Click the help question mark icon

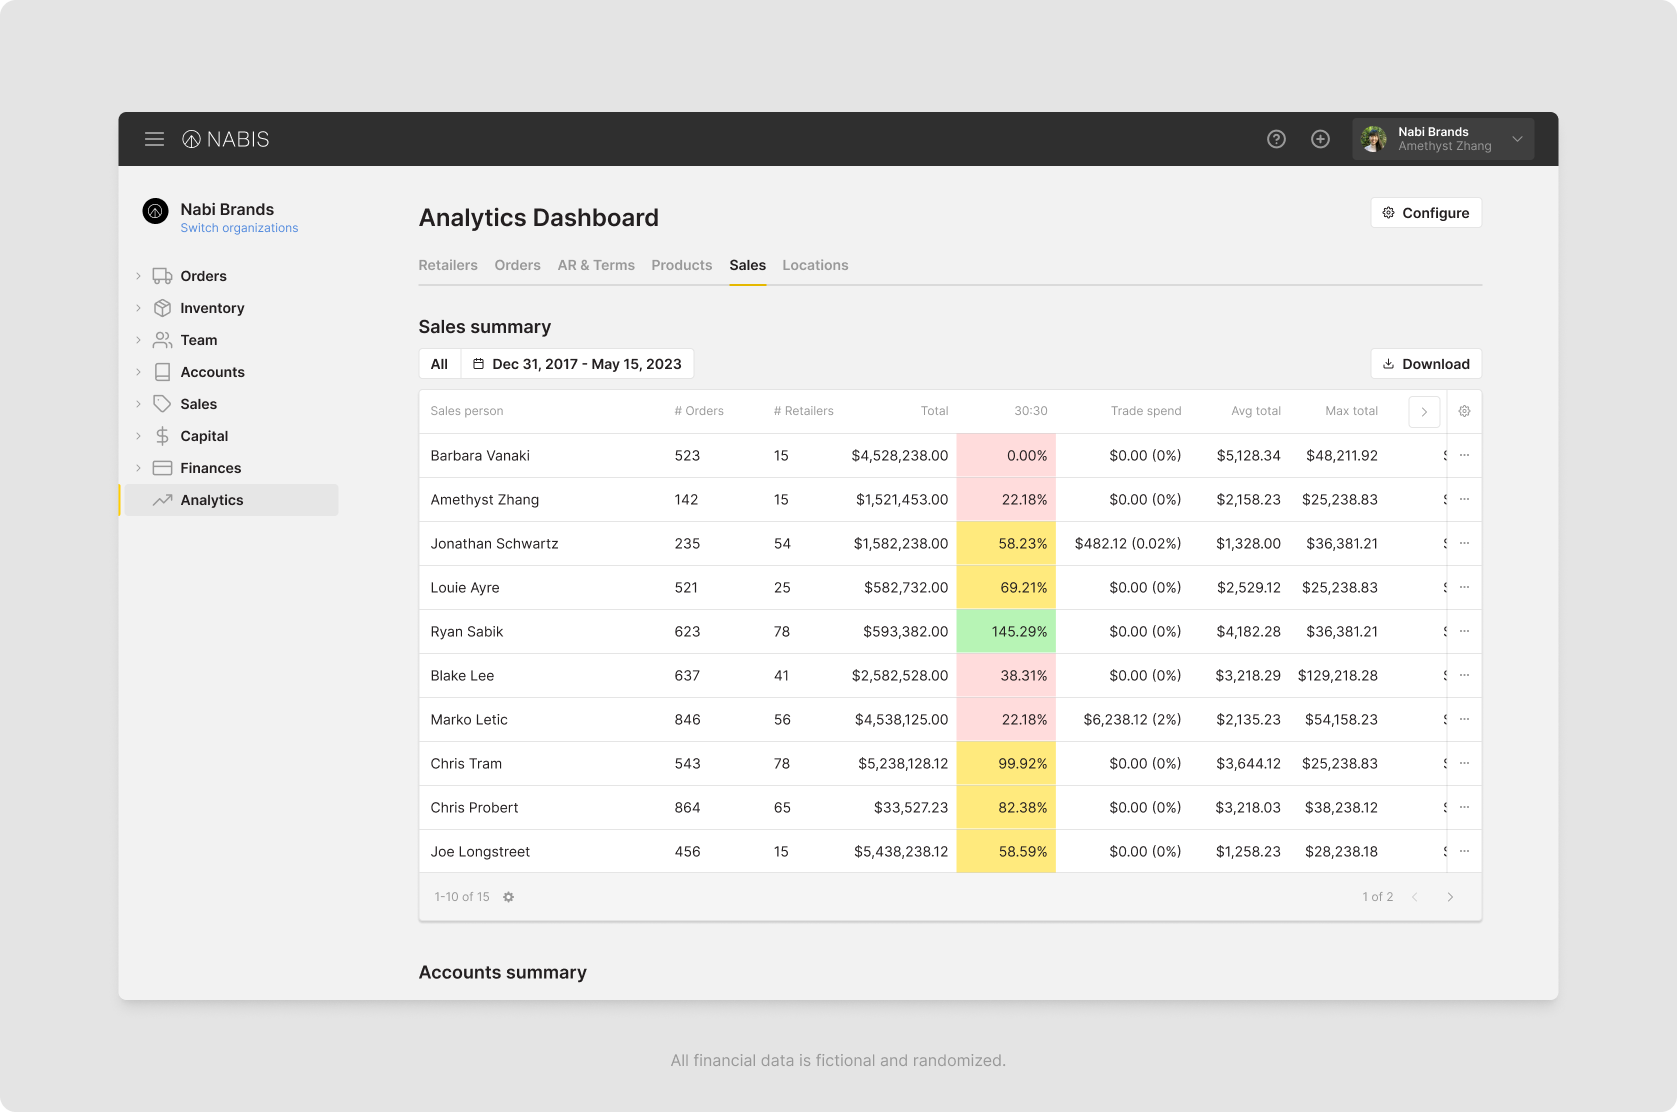[1276, 139]
